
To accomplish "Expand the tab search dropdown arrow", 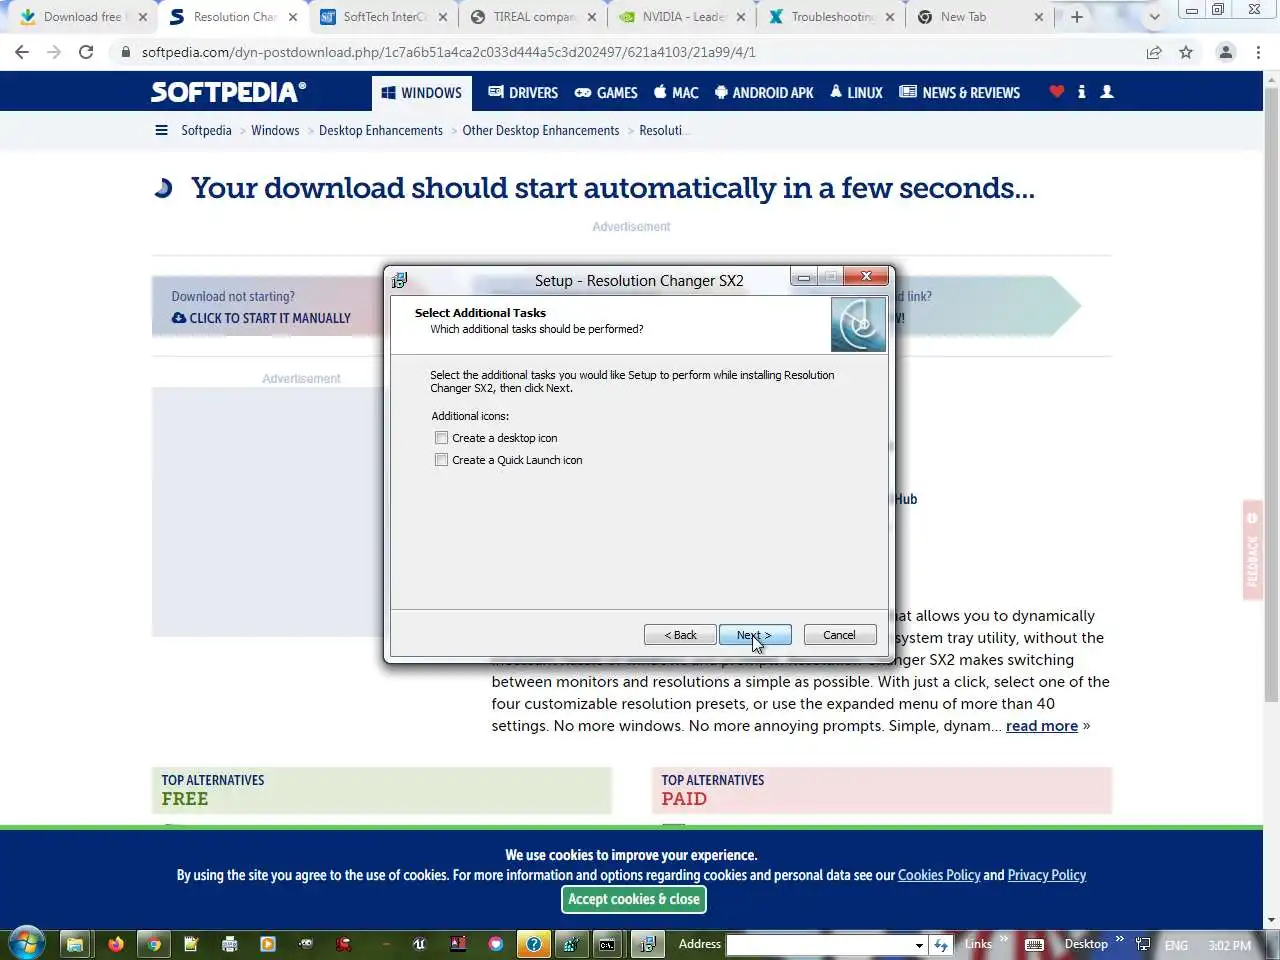I will coord(1154,17).
